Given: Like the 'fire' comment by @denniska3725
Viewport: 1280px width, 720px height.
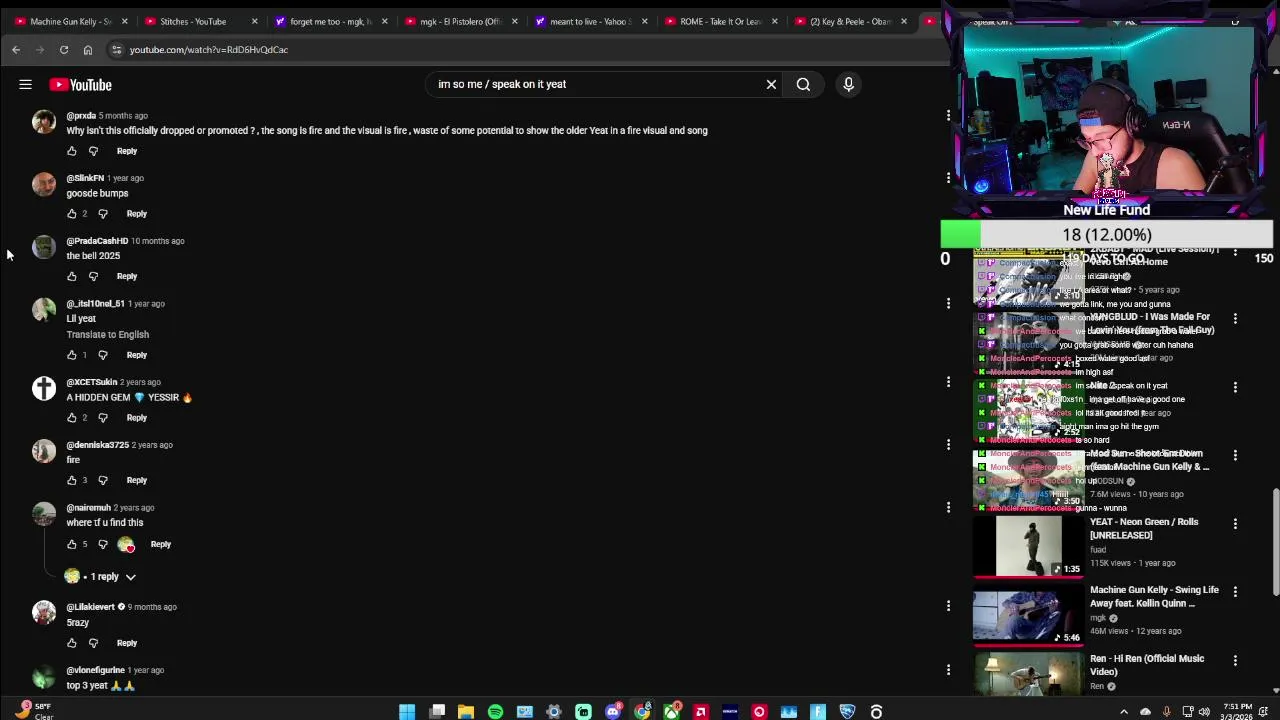Looking at the screenshot, I should click(71, 480).
